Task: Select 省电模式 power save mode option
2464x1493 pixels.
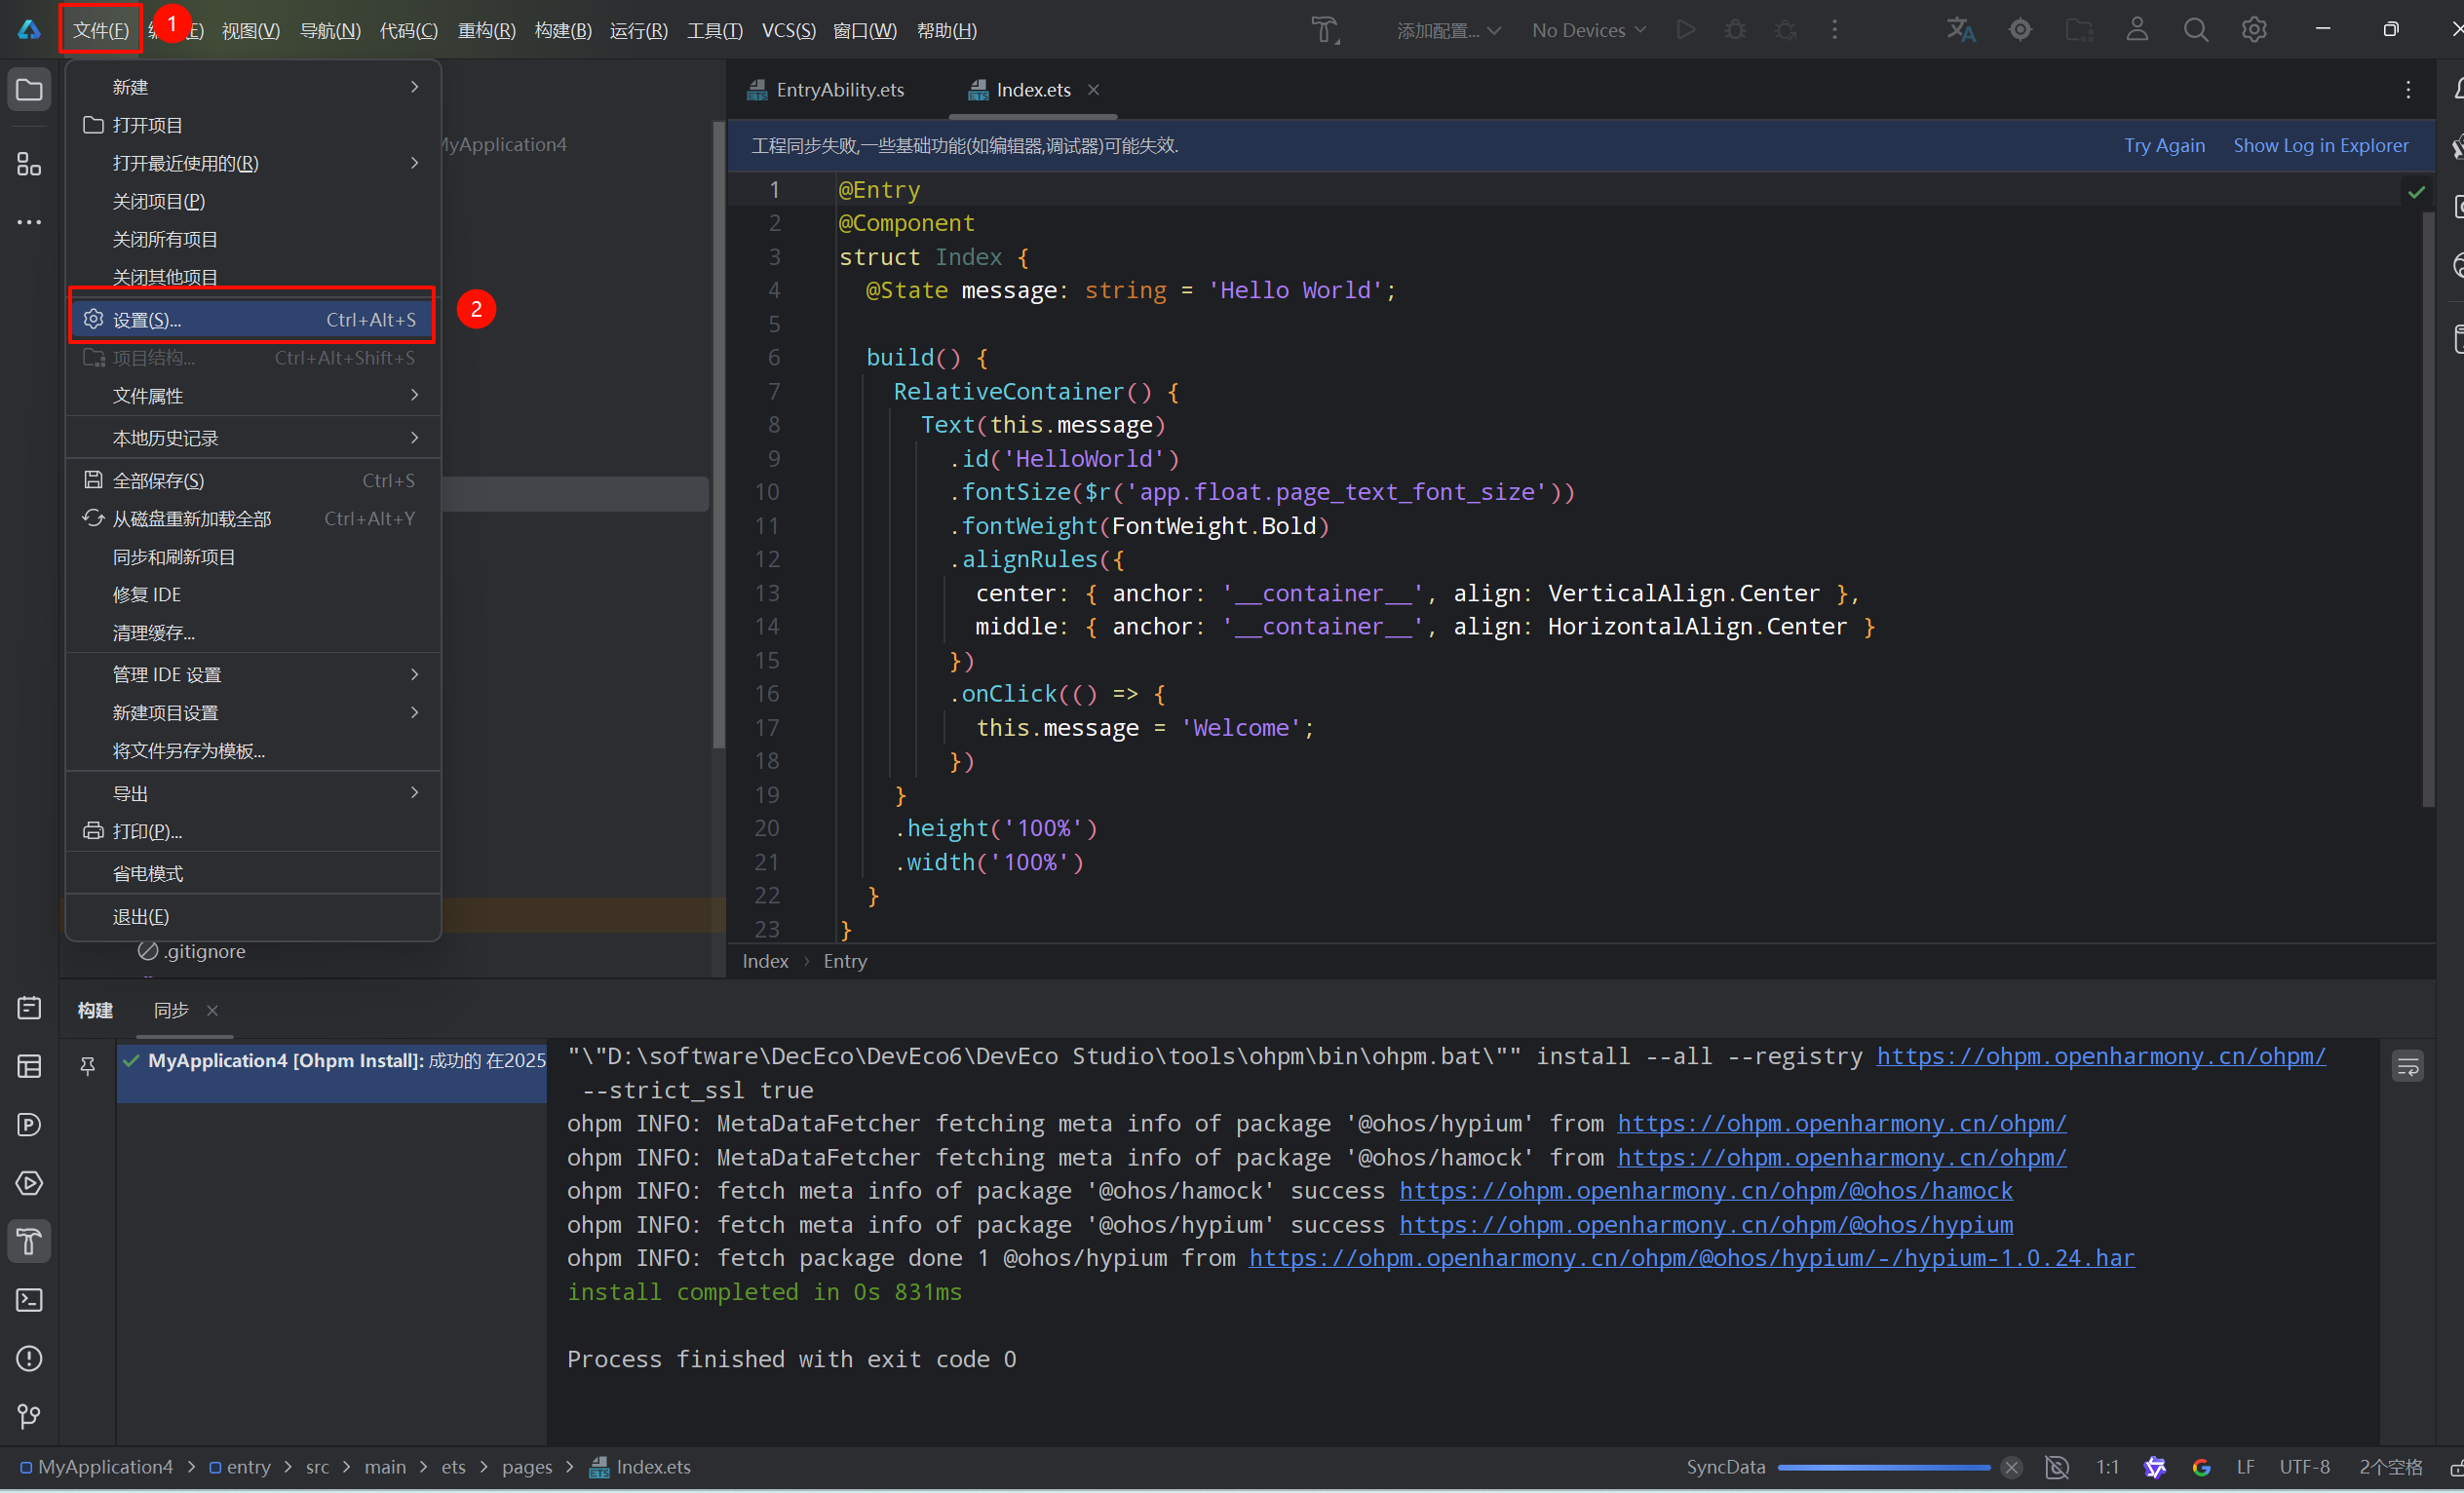Action: [x=148, y=873]
